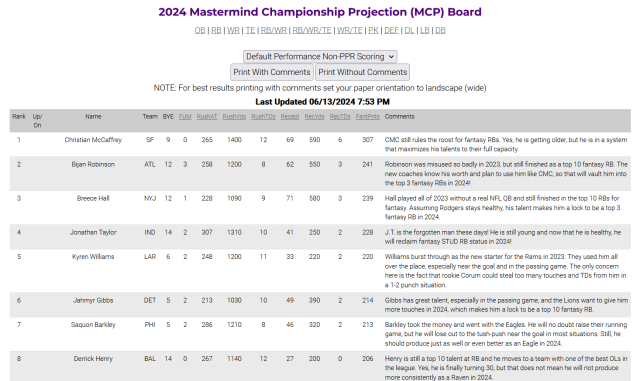Sort by the RecYds column header
The height and width of the screenshot is (381, 640).
coord(314,117)
